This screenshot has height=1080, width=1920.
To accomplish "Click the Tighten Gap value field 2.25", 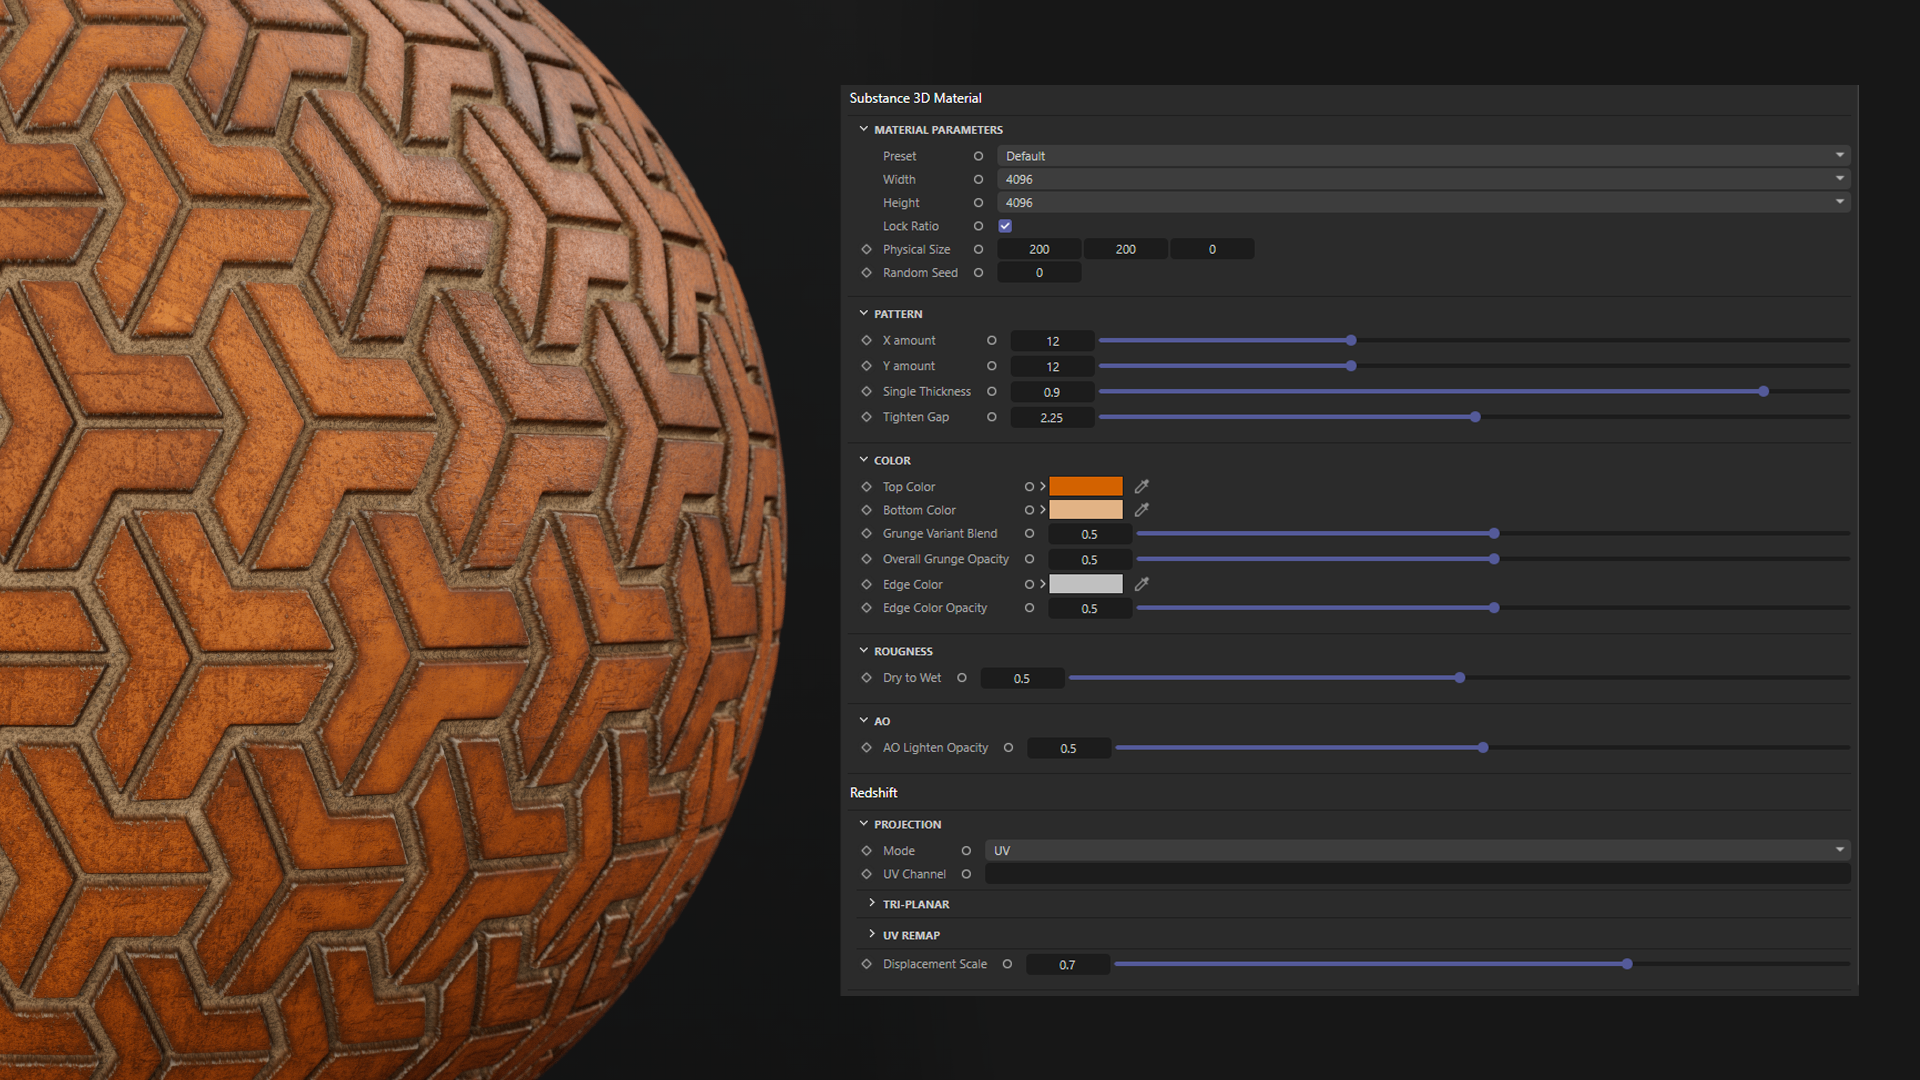I will pos(1052,418).
